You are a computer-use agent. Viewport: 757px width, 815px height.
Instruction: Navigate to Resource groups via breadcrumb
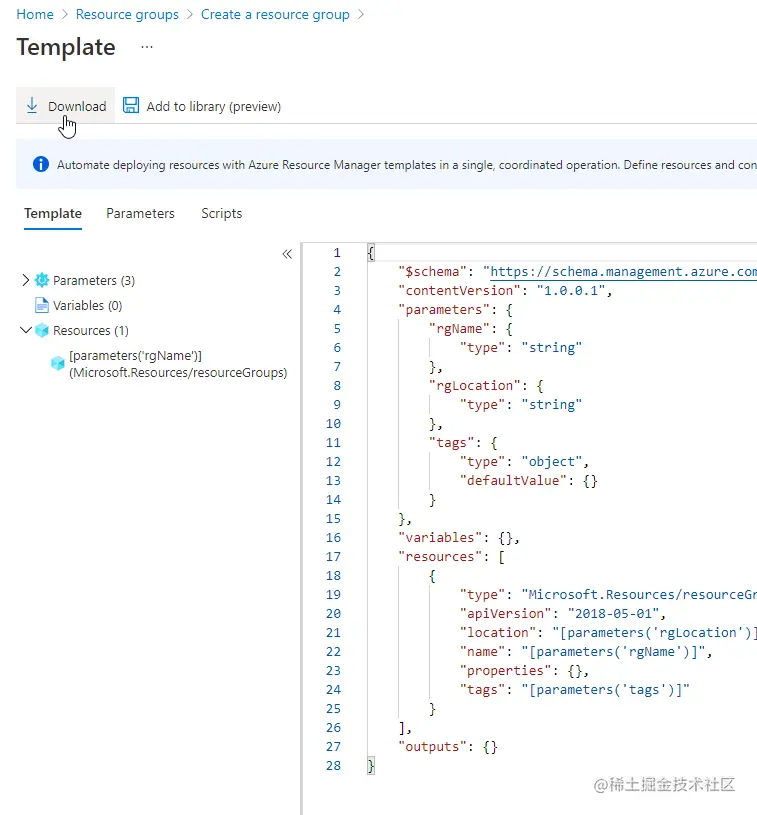(x=127, y=14)
